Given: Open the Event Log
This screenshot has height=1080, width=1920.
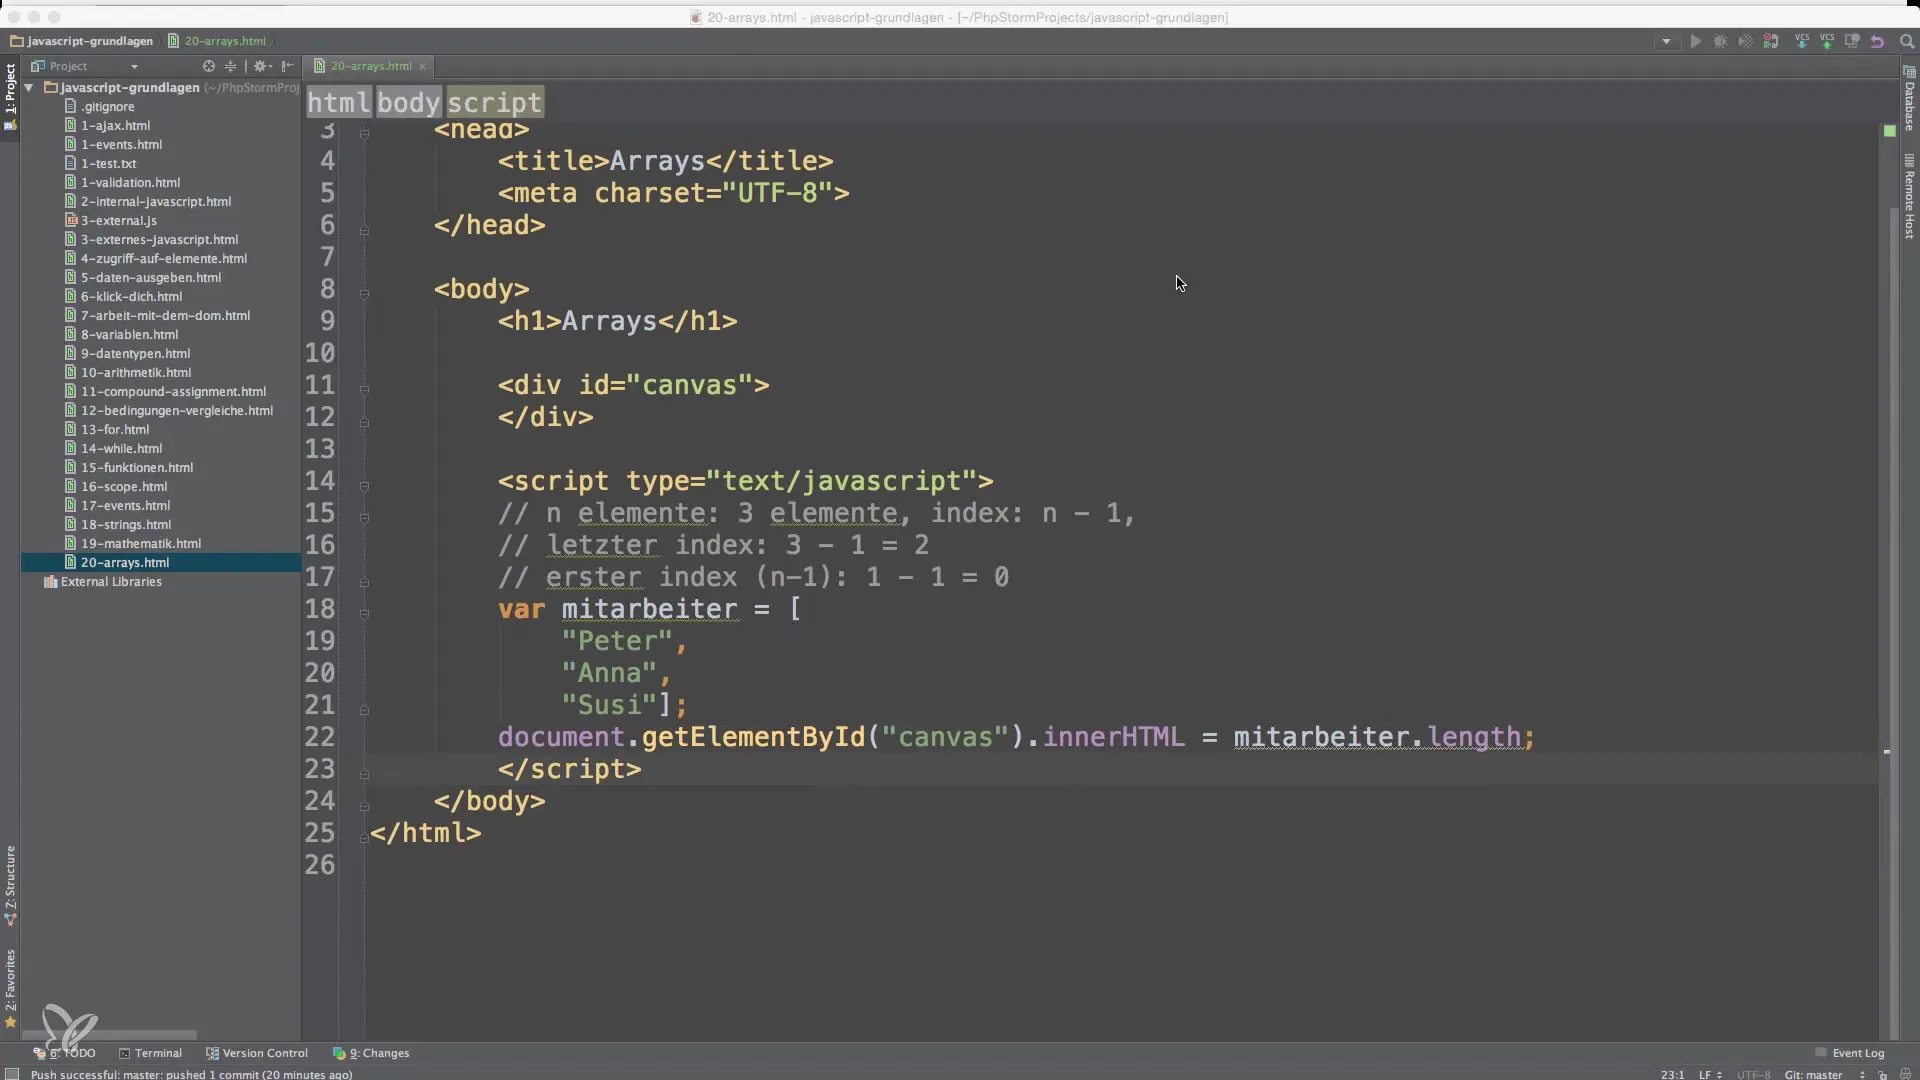Looking at the screenshot, I should [x=1850, y=1053].
